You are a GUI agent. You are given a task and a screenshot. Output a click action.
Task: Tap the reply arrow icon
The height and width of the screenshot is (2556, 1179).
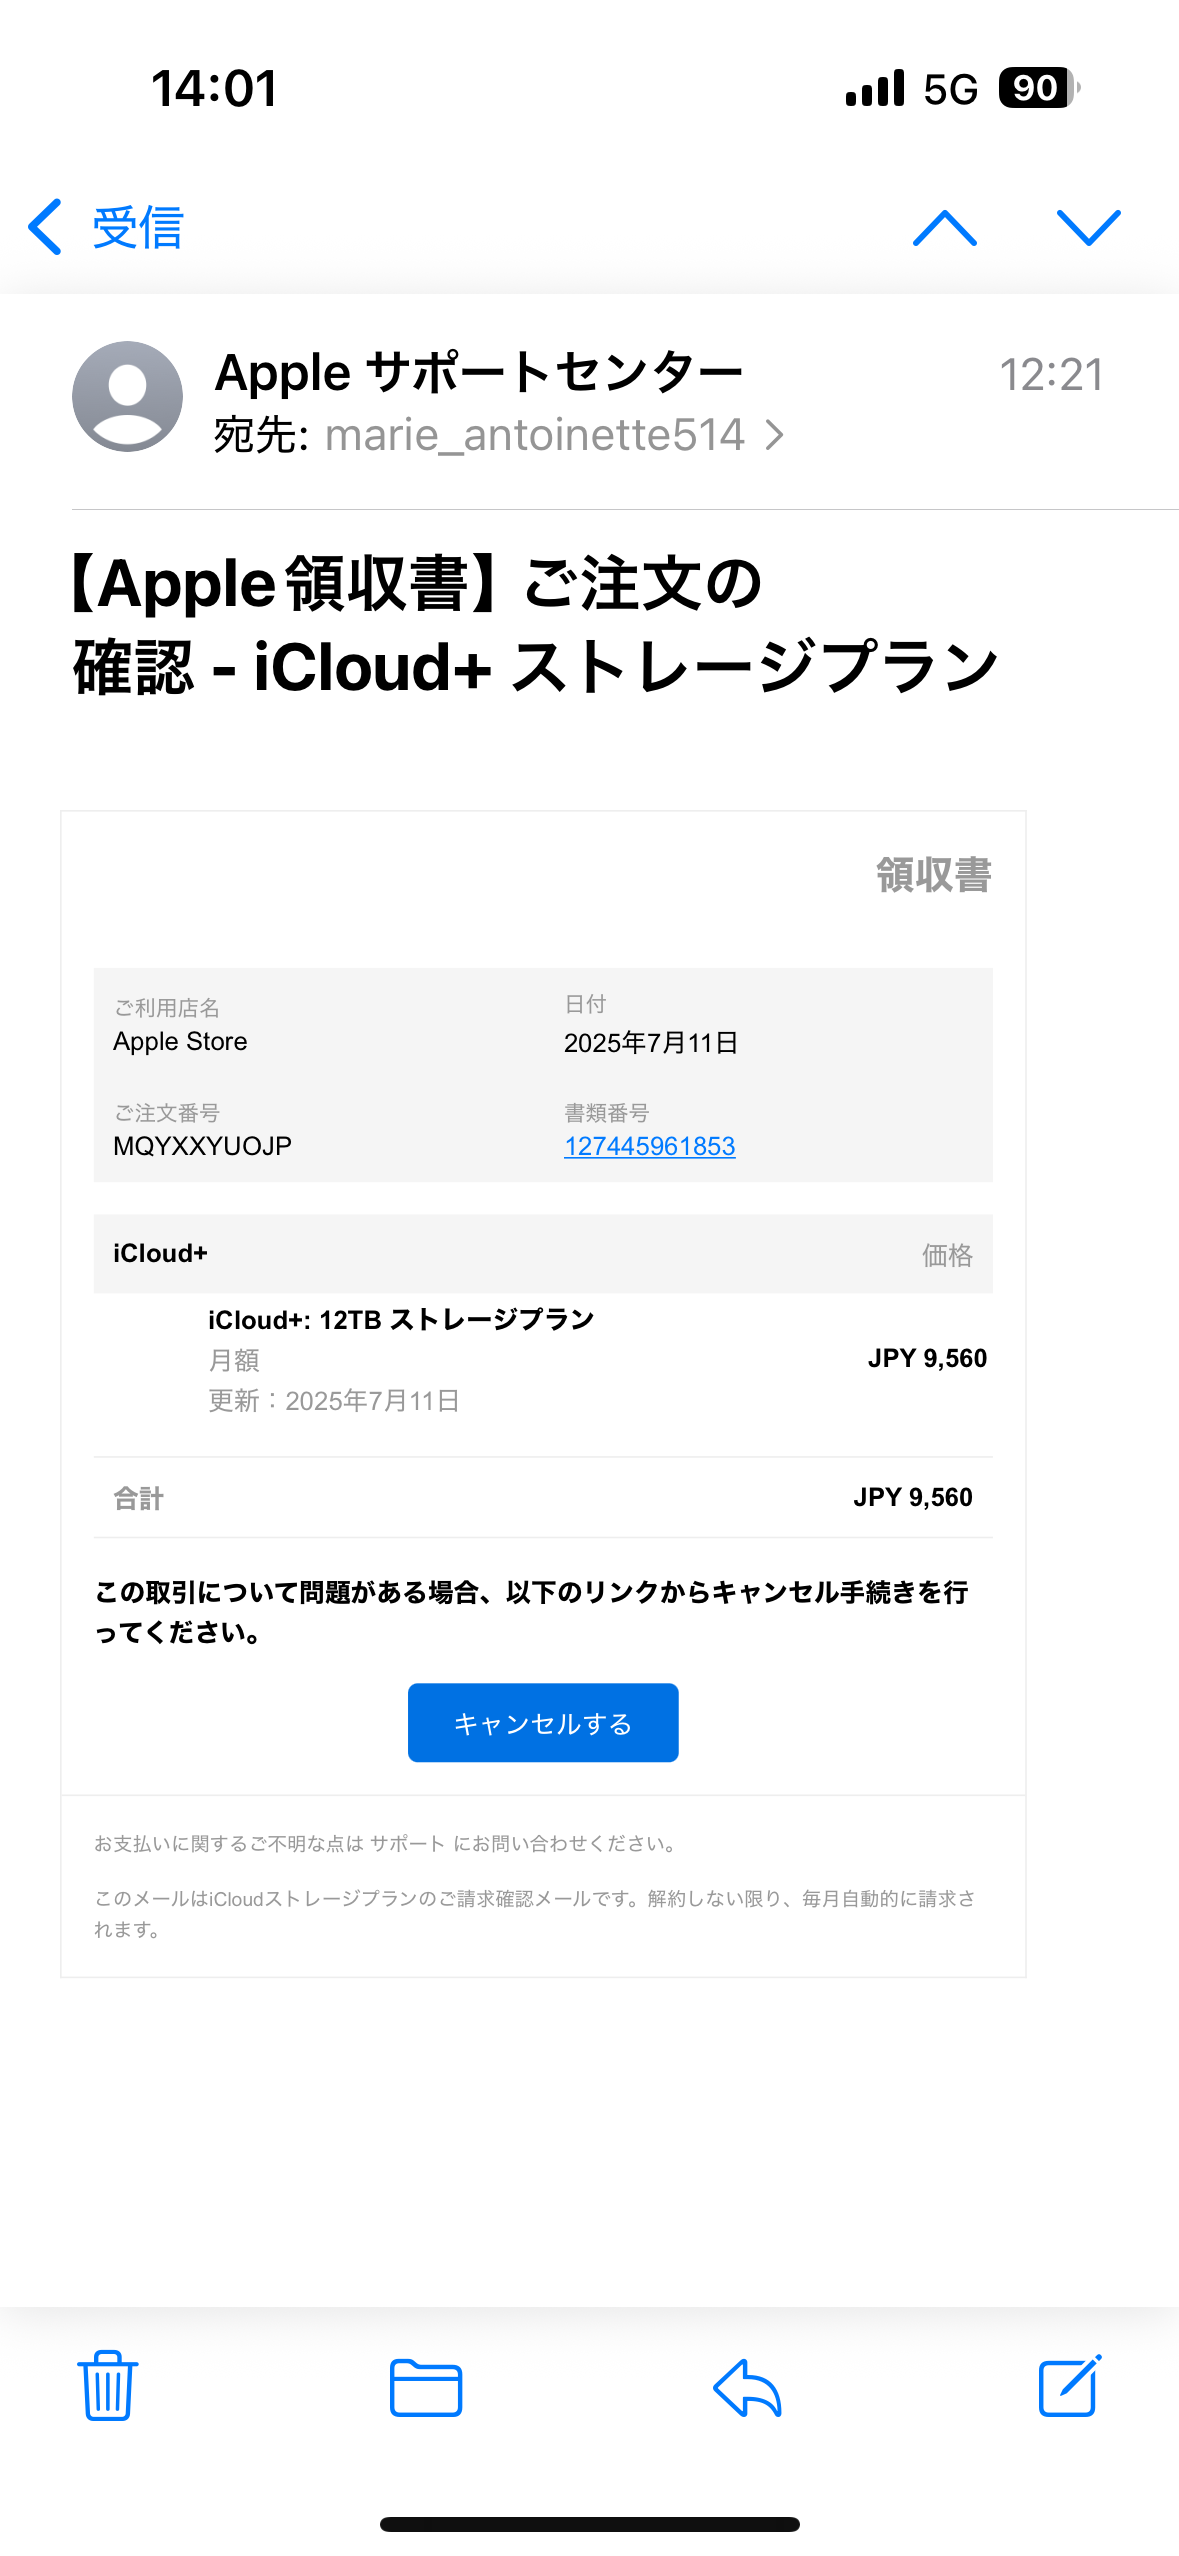pyautogui.click(x=747, y=2387)
